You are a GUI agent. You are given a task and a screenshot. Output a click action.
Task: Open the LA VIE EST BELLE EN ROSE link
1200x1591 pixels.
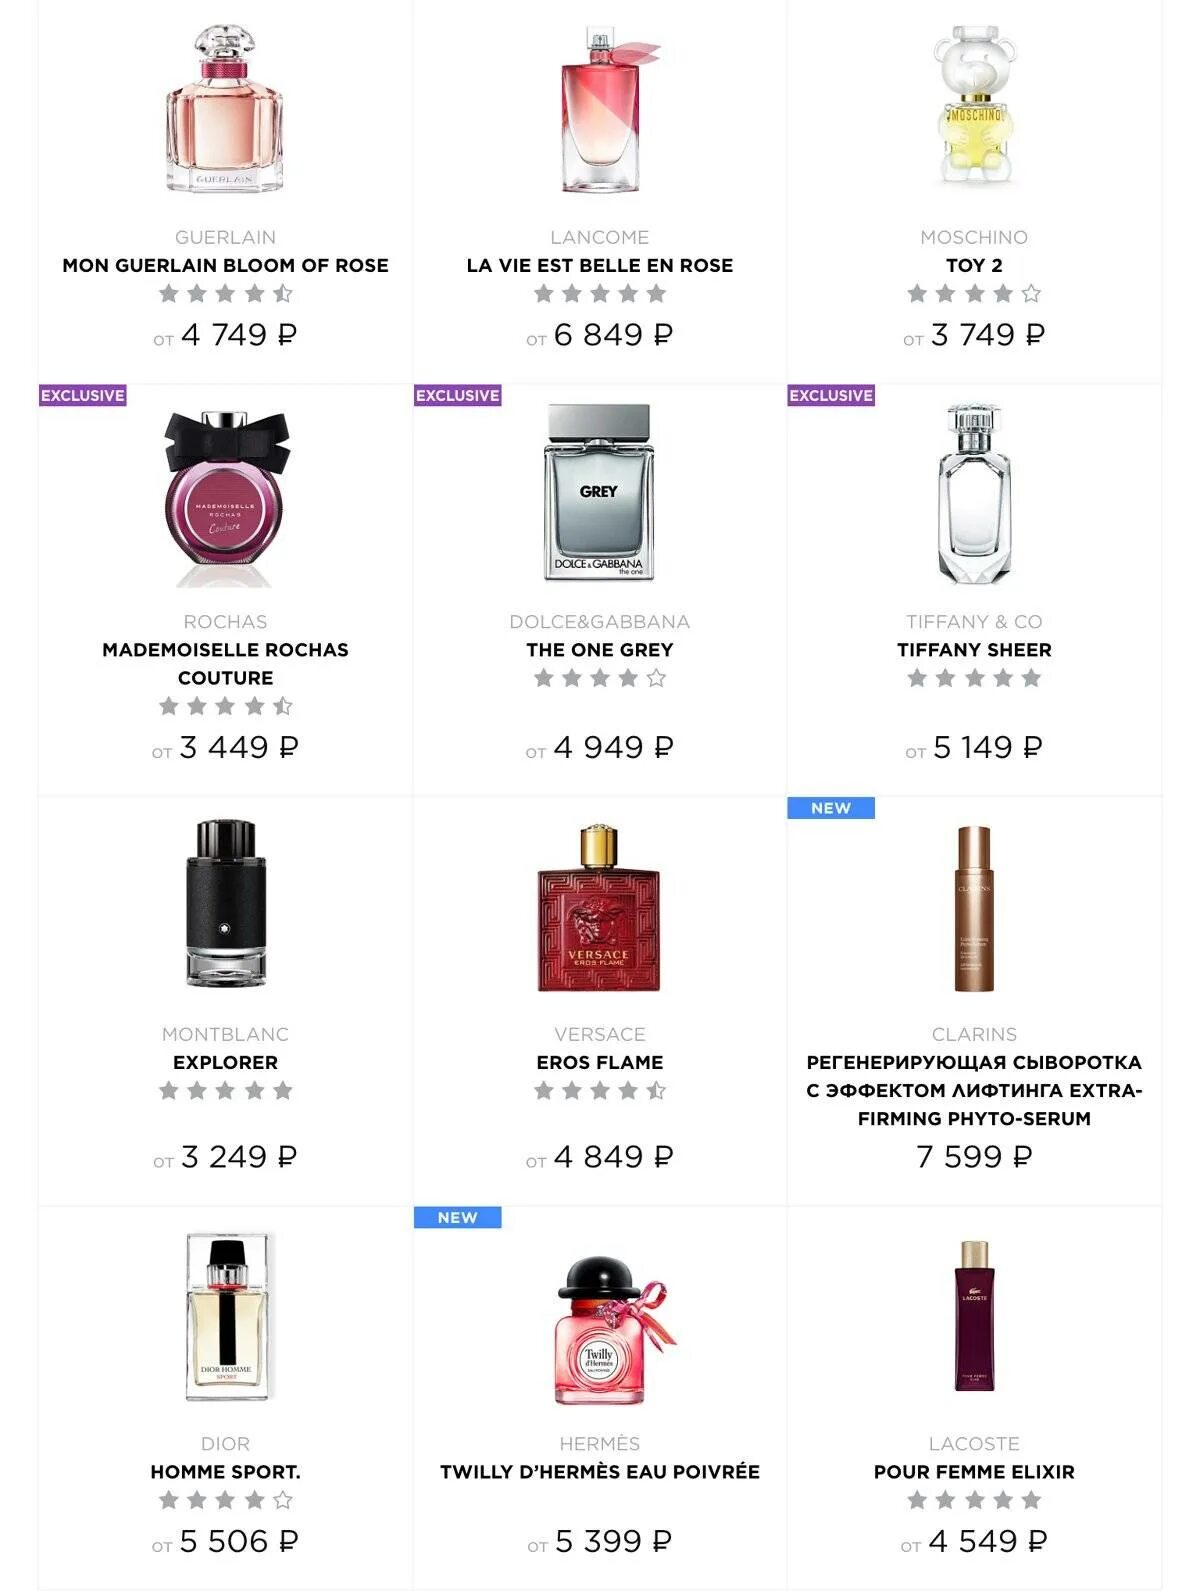600,265
